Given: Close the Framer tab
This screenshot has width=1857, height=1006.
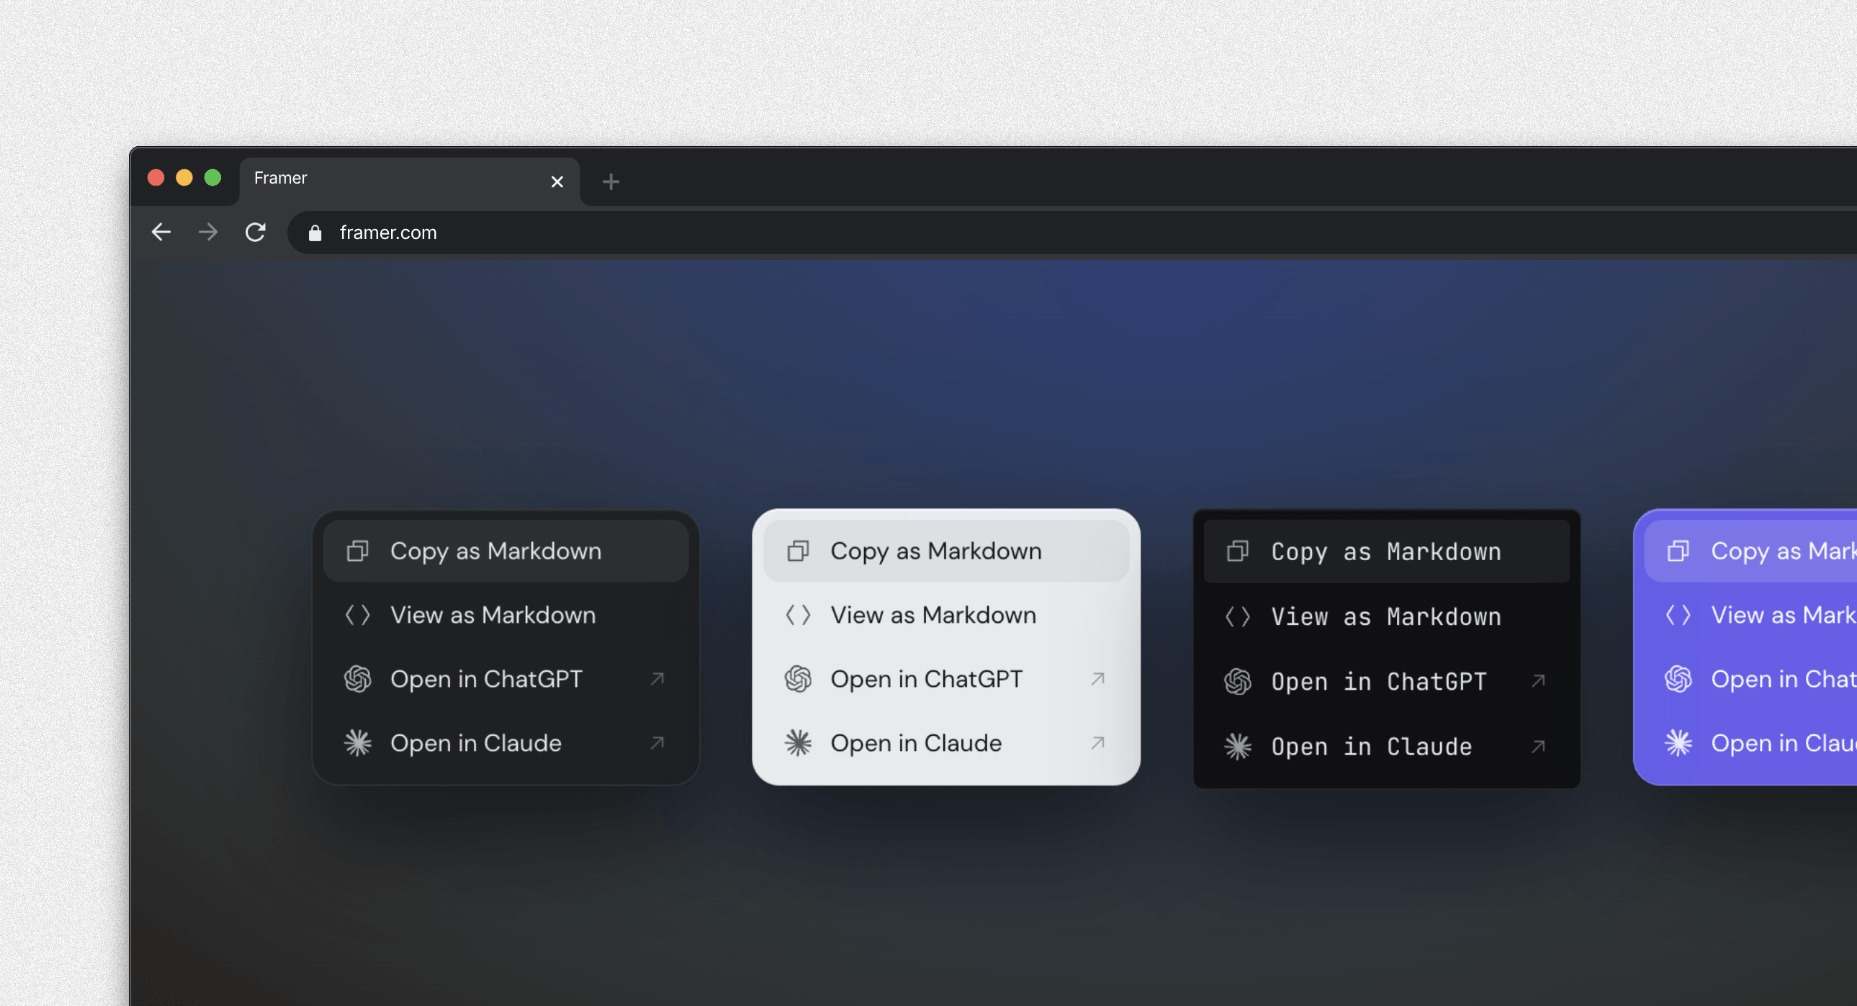Looking at the screenshot, I should pos(557,182).
